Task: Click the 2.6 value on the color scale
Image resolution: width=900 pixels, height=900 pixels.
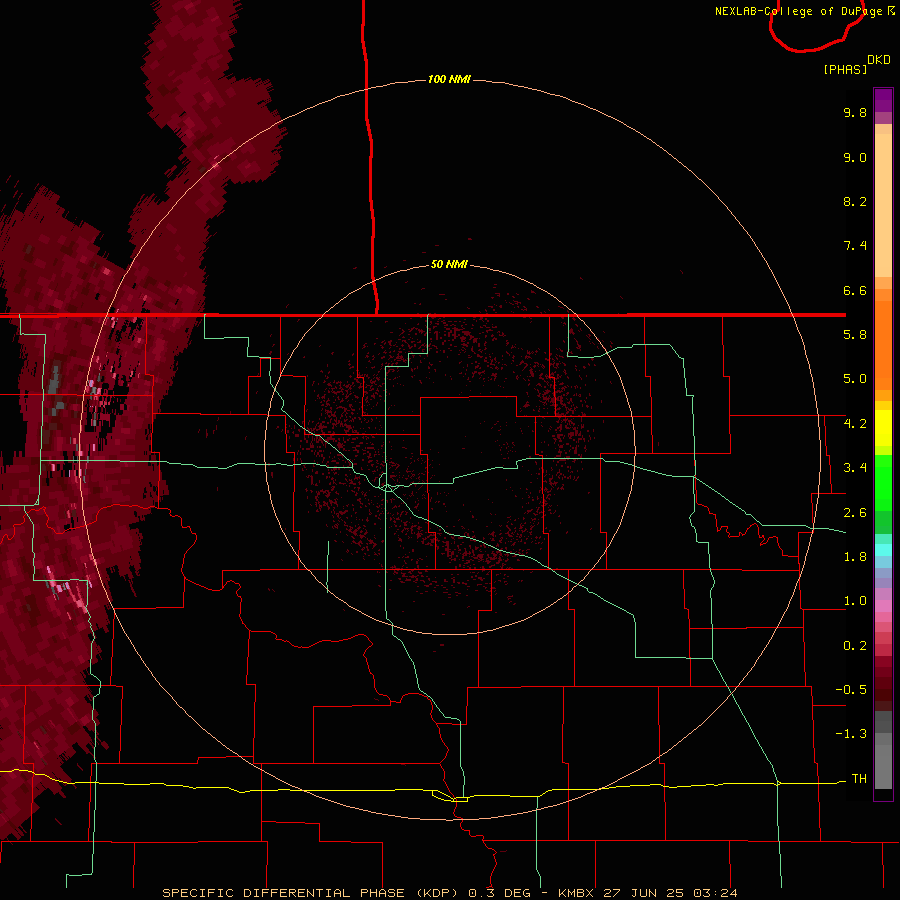Action: [855, 513]
